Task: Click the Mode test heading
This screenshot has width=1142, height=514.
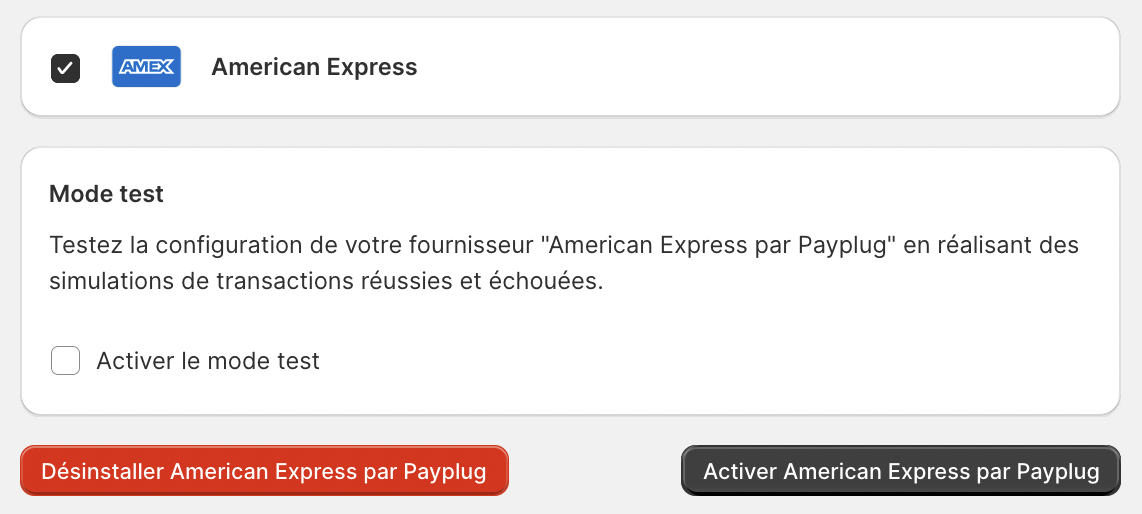Action: tap(106, 194)
